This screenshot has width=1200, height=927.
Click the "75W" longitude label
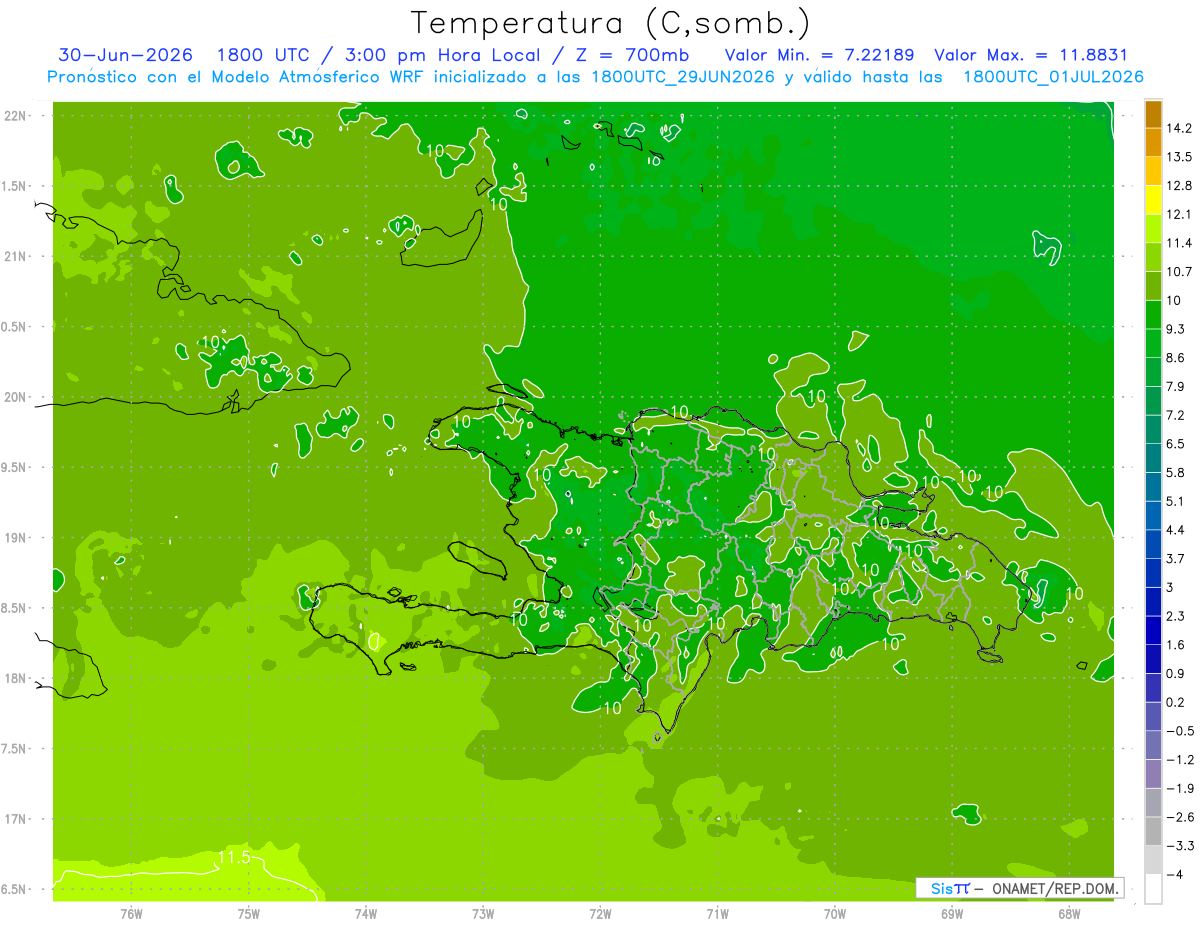point(249,913)
